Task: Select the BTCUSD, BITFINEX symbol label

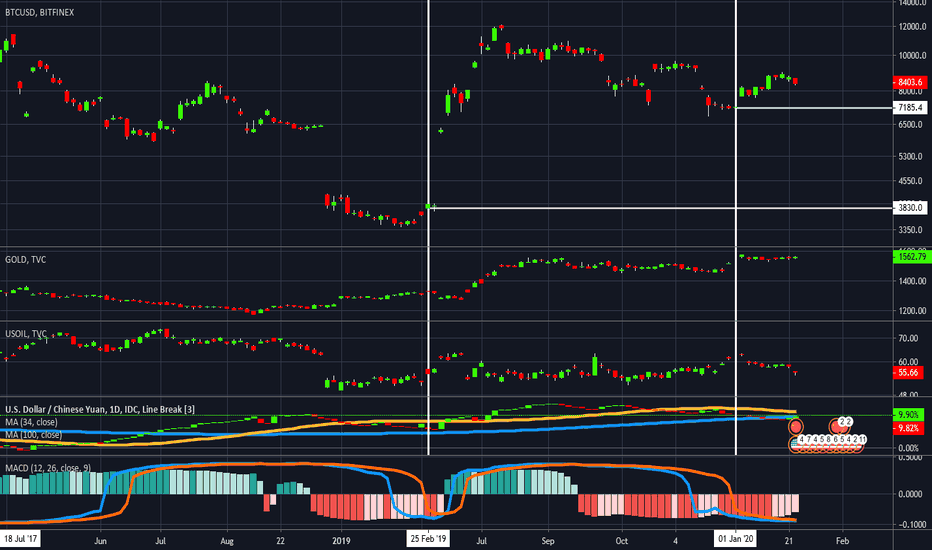Action: [39, 12]
